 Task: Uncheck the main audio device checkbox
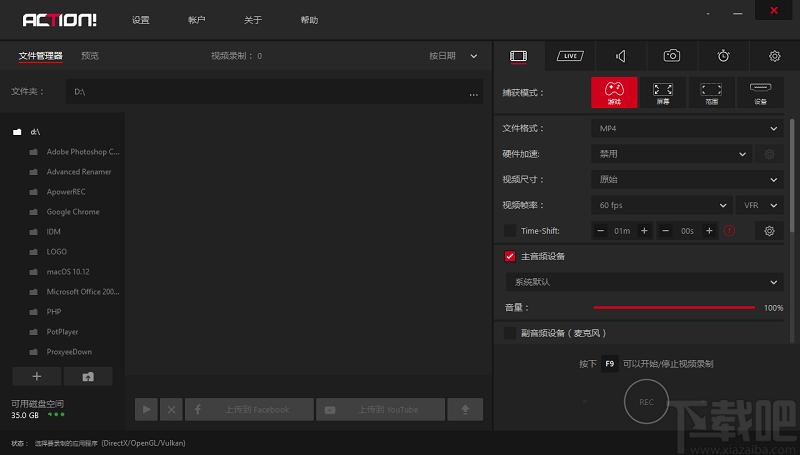pos(510,257)
